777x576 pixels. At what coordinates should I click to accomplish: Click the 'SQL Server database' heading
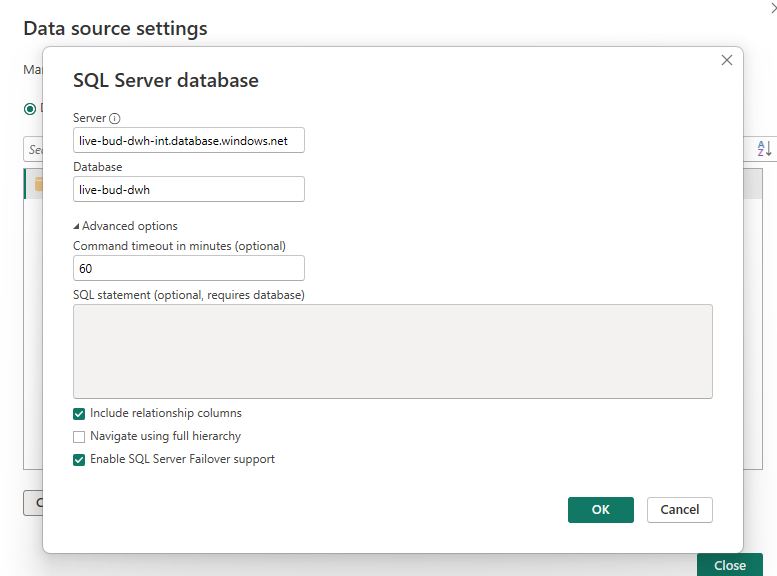pyautogui.click(x=166, y=80)
